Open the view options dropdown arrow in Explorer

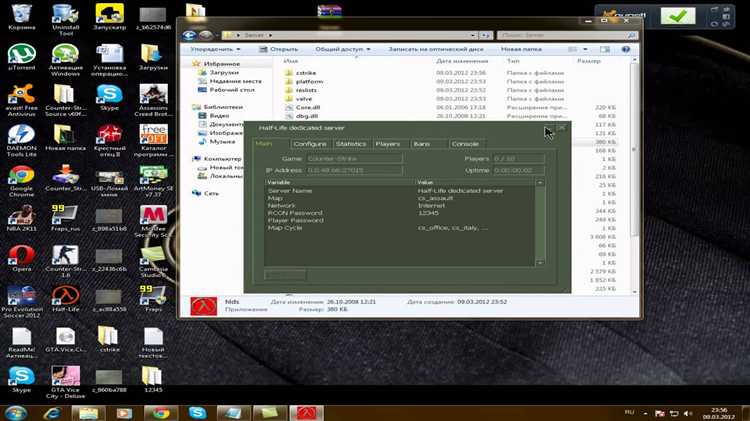585,49
